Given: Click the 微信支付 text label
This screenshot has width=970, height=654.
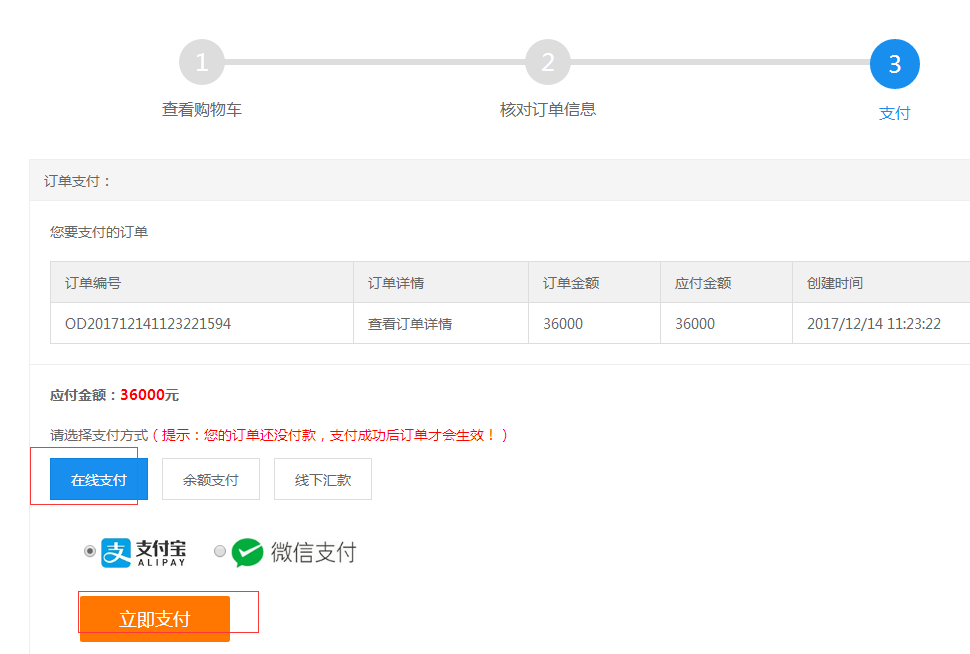Looking at the screenshot, I should click(314, 552).
